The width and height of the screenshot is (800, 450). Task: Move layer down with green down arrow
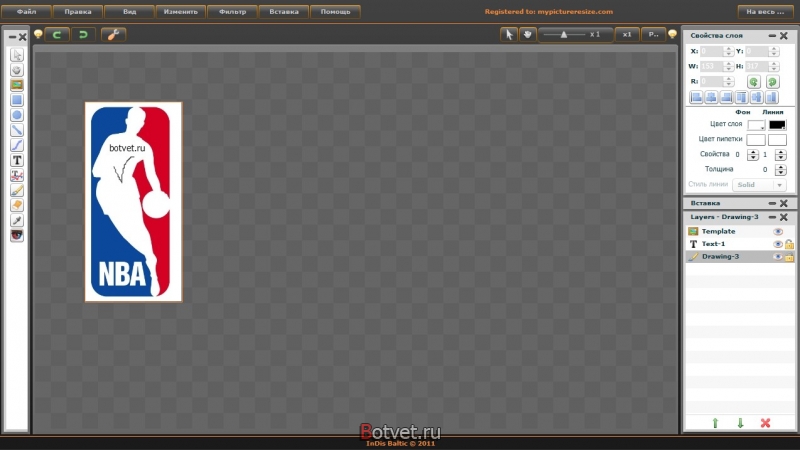(740, 423)
